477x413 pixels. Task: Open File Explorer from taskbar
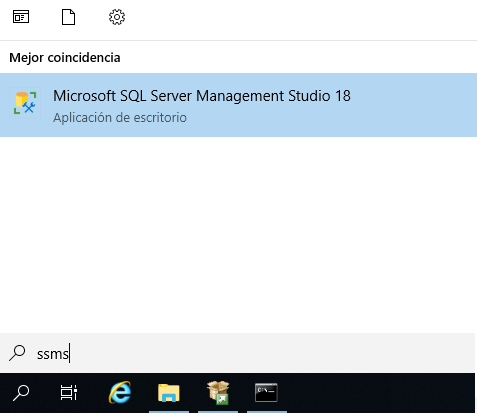point(169,393)
